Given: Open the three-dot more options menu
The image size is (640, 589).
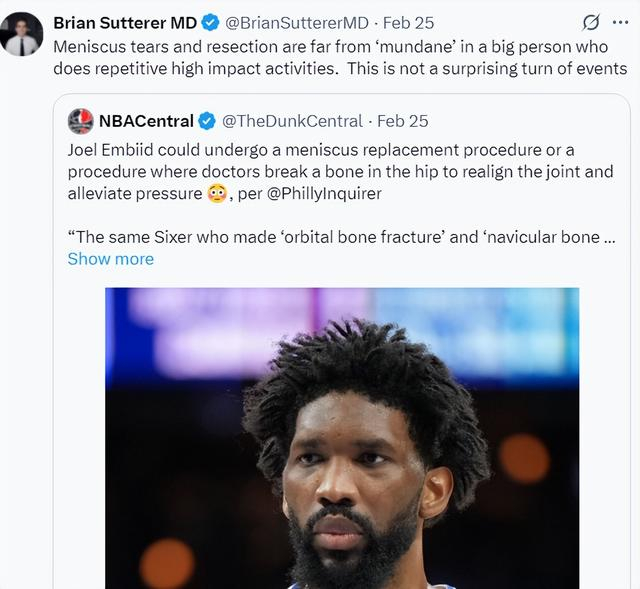Looking at the screenshot, I should [x=622, y=22].
